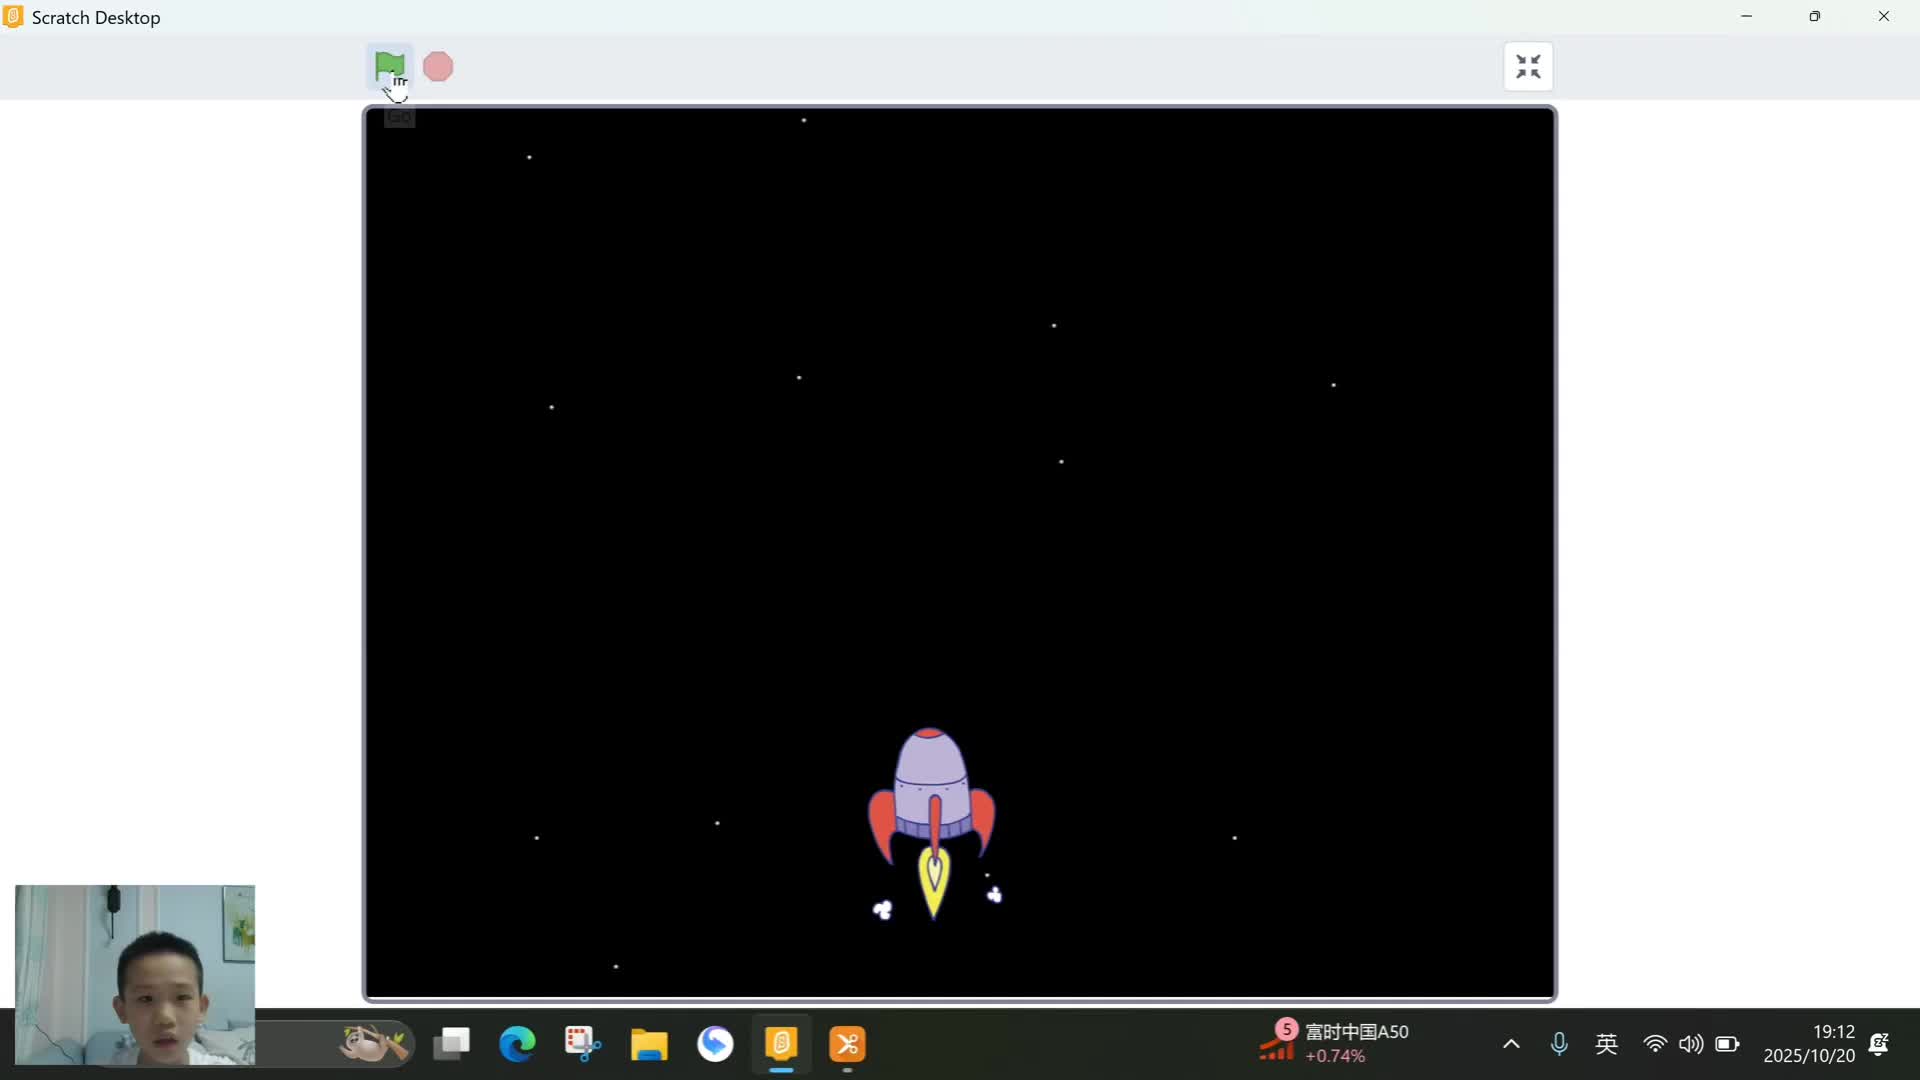Click Scratch Desktop taskbar icon
Screen dimensions: 1920x1080
[x=781, y=1044]
